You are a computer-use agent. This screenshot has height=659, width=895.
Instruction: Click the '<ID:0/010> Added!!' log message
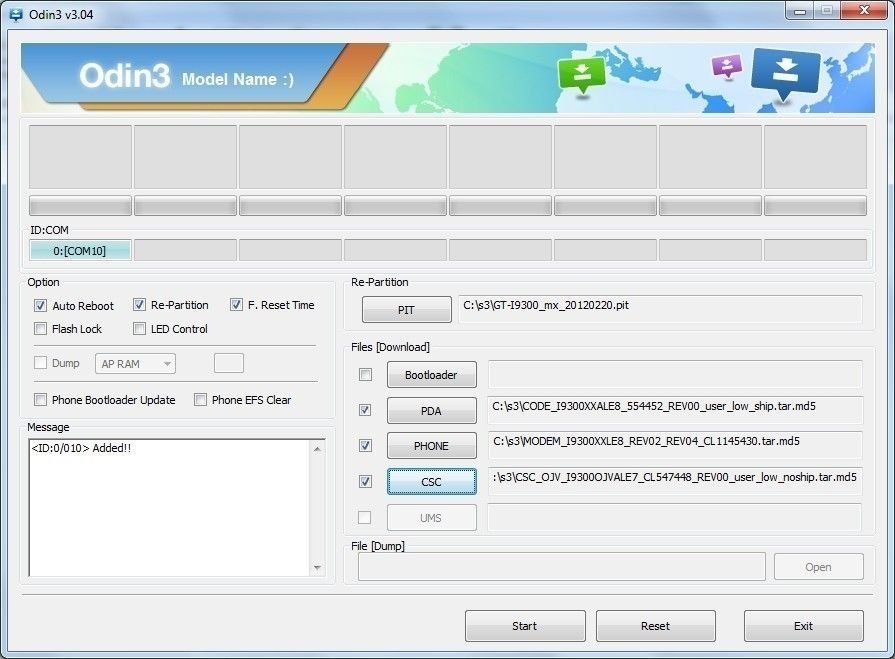pos(81,448)
